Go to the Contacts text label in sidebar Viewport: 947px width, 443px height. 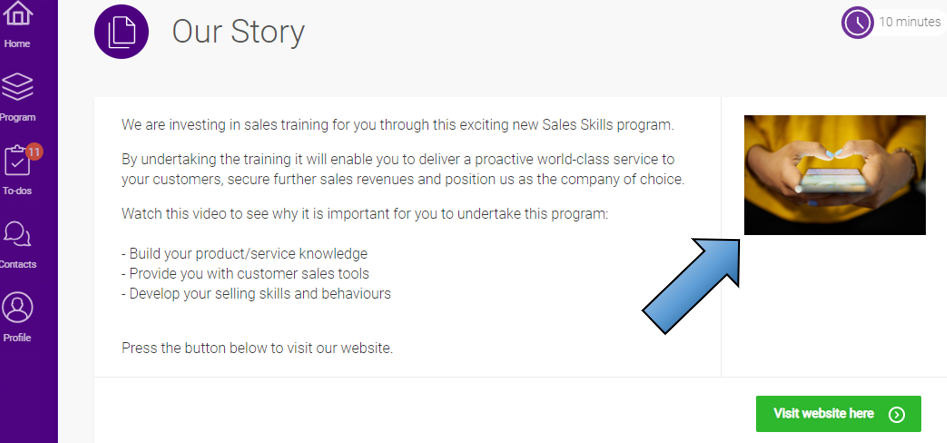[17, 264]
